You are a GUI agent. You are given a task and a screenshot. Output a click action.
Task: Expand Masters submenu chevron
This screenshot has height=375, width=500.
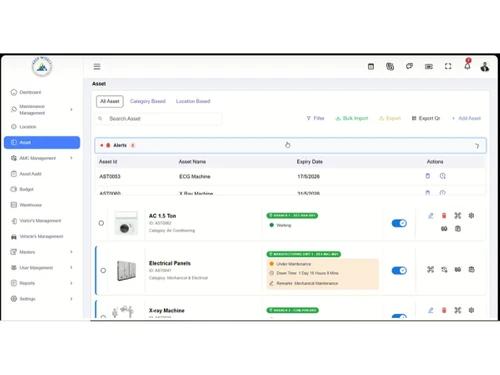[x=71, y=252]
